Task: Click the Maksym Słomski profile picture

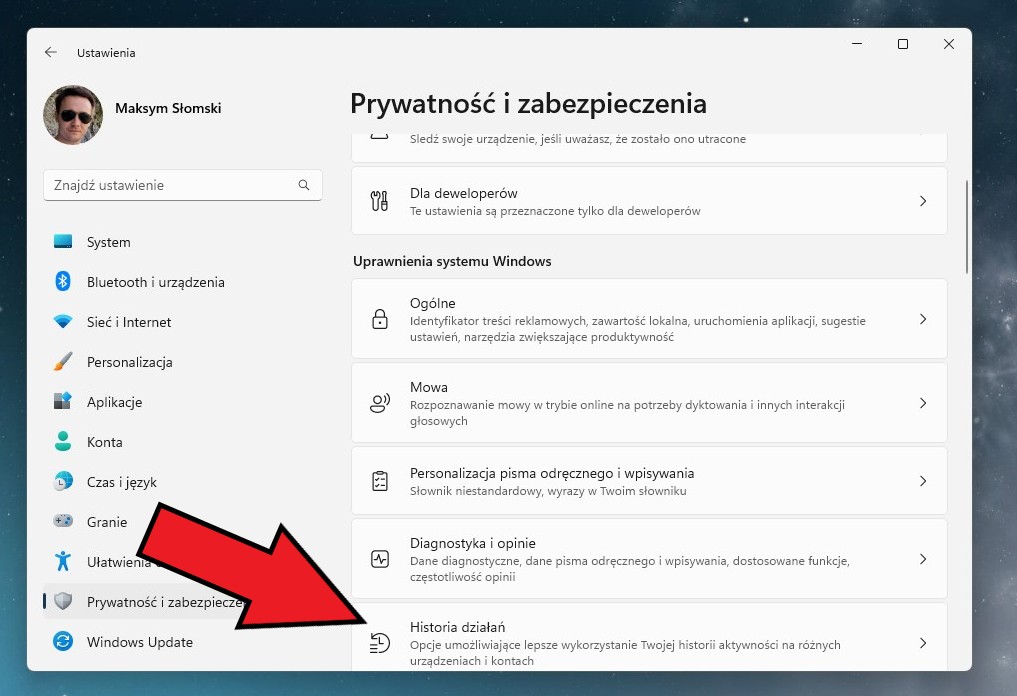Action: click(72, 115)
